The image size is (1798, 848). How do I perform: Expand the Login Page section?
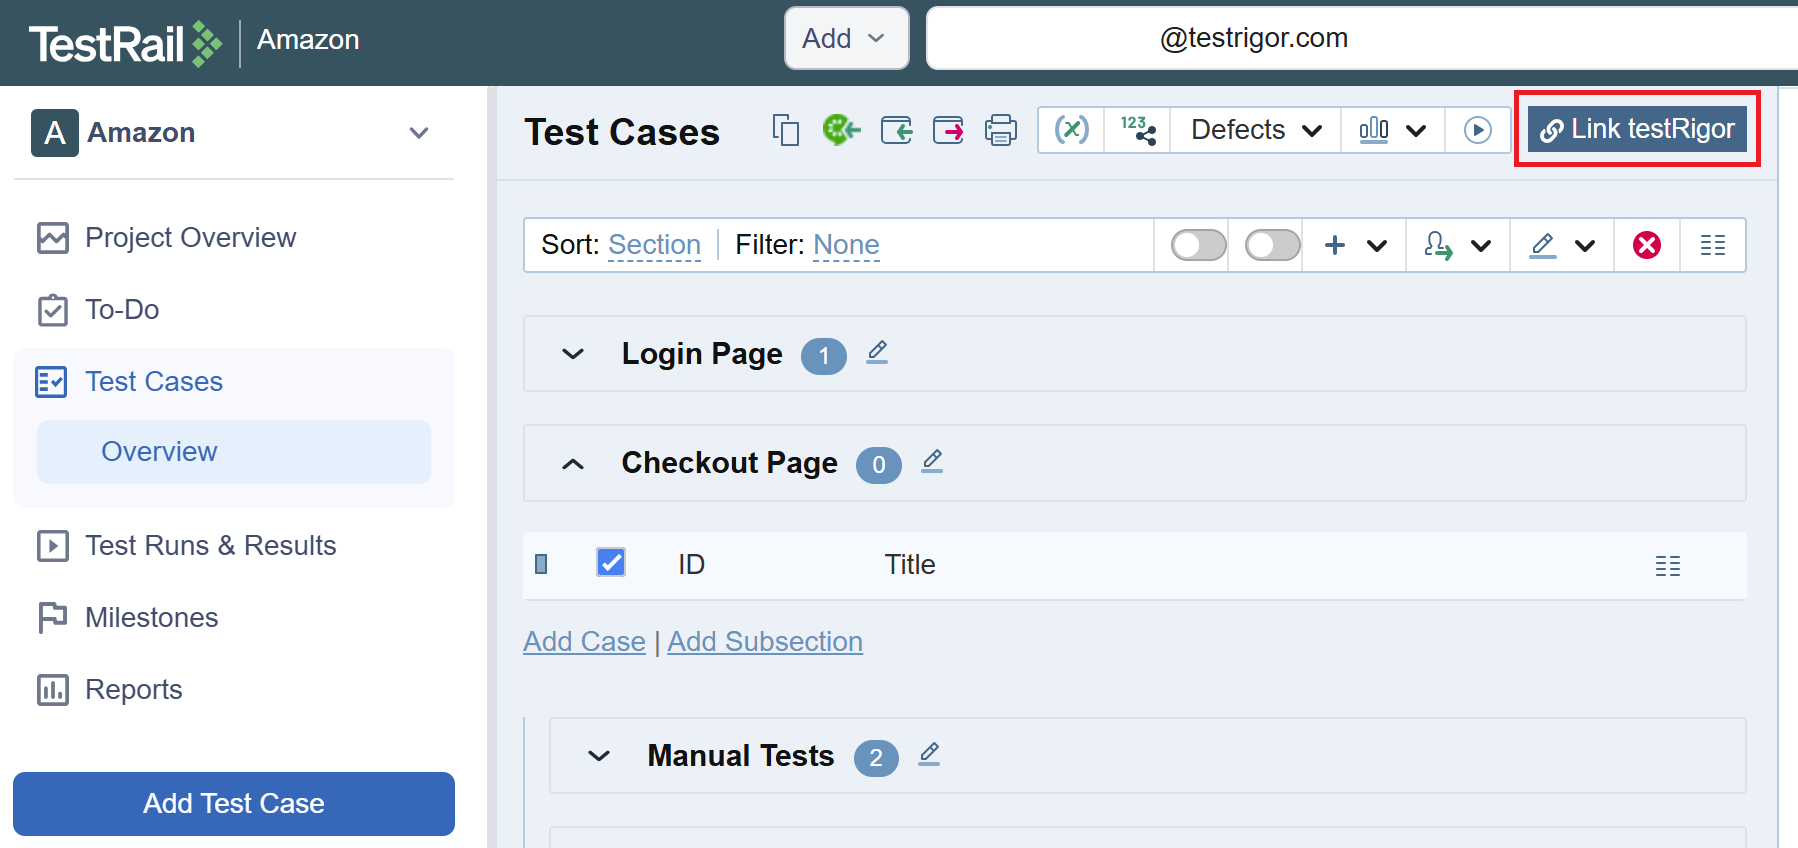point(573,354)
